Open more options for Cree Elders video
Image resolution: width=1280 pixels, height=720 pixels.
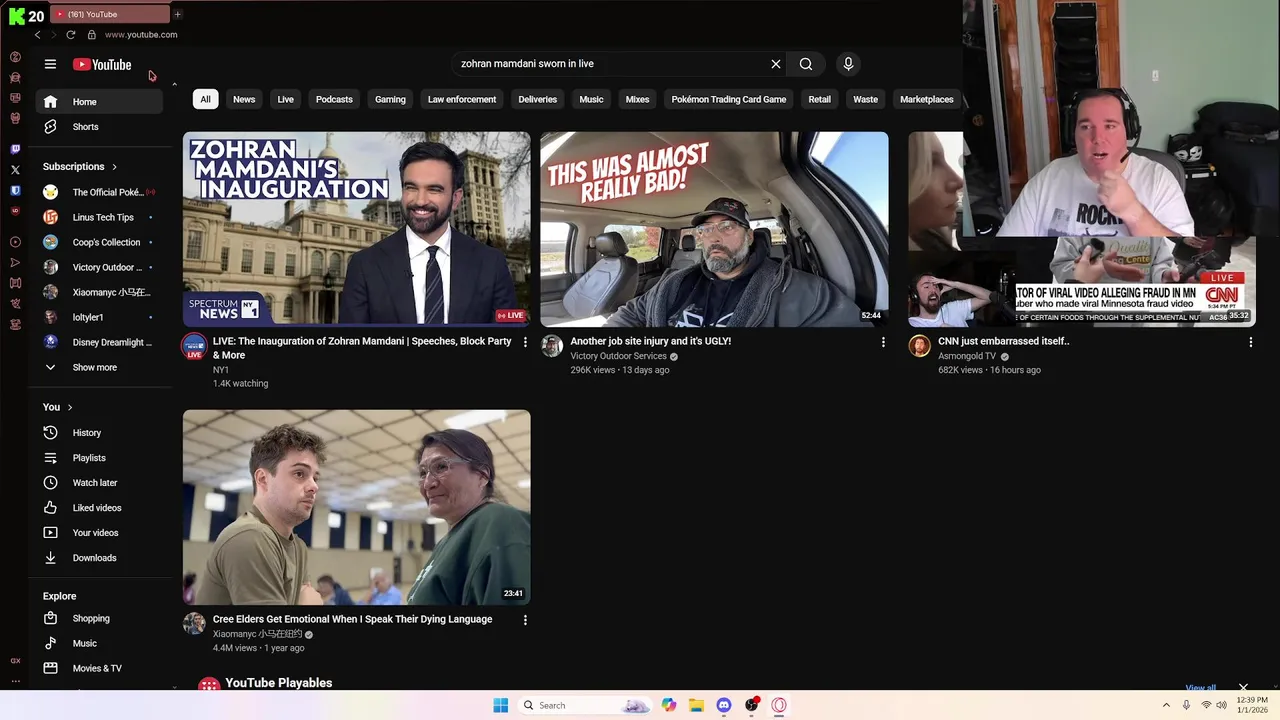coord(525,620)
